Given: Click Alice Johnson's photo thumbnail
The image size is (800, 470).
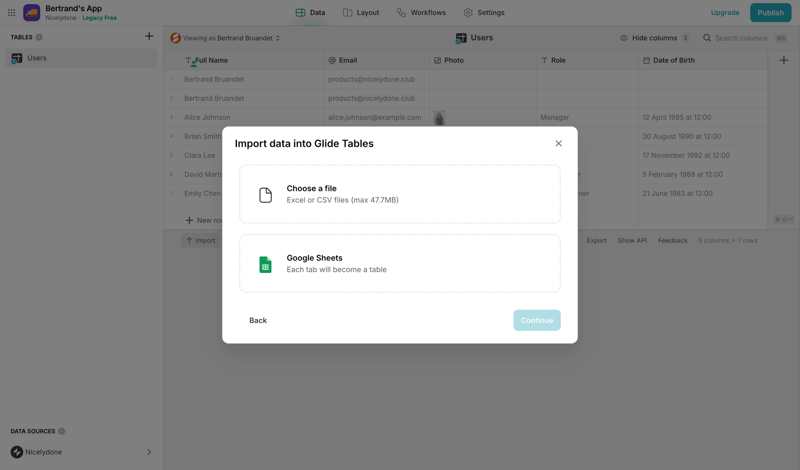Looking at the screenshot, I should pos(439,118).
